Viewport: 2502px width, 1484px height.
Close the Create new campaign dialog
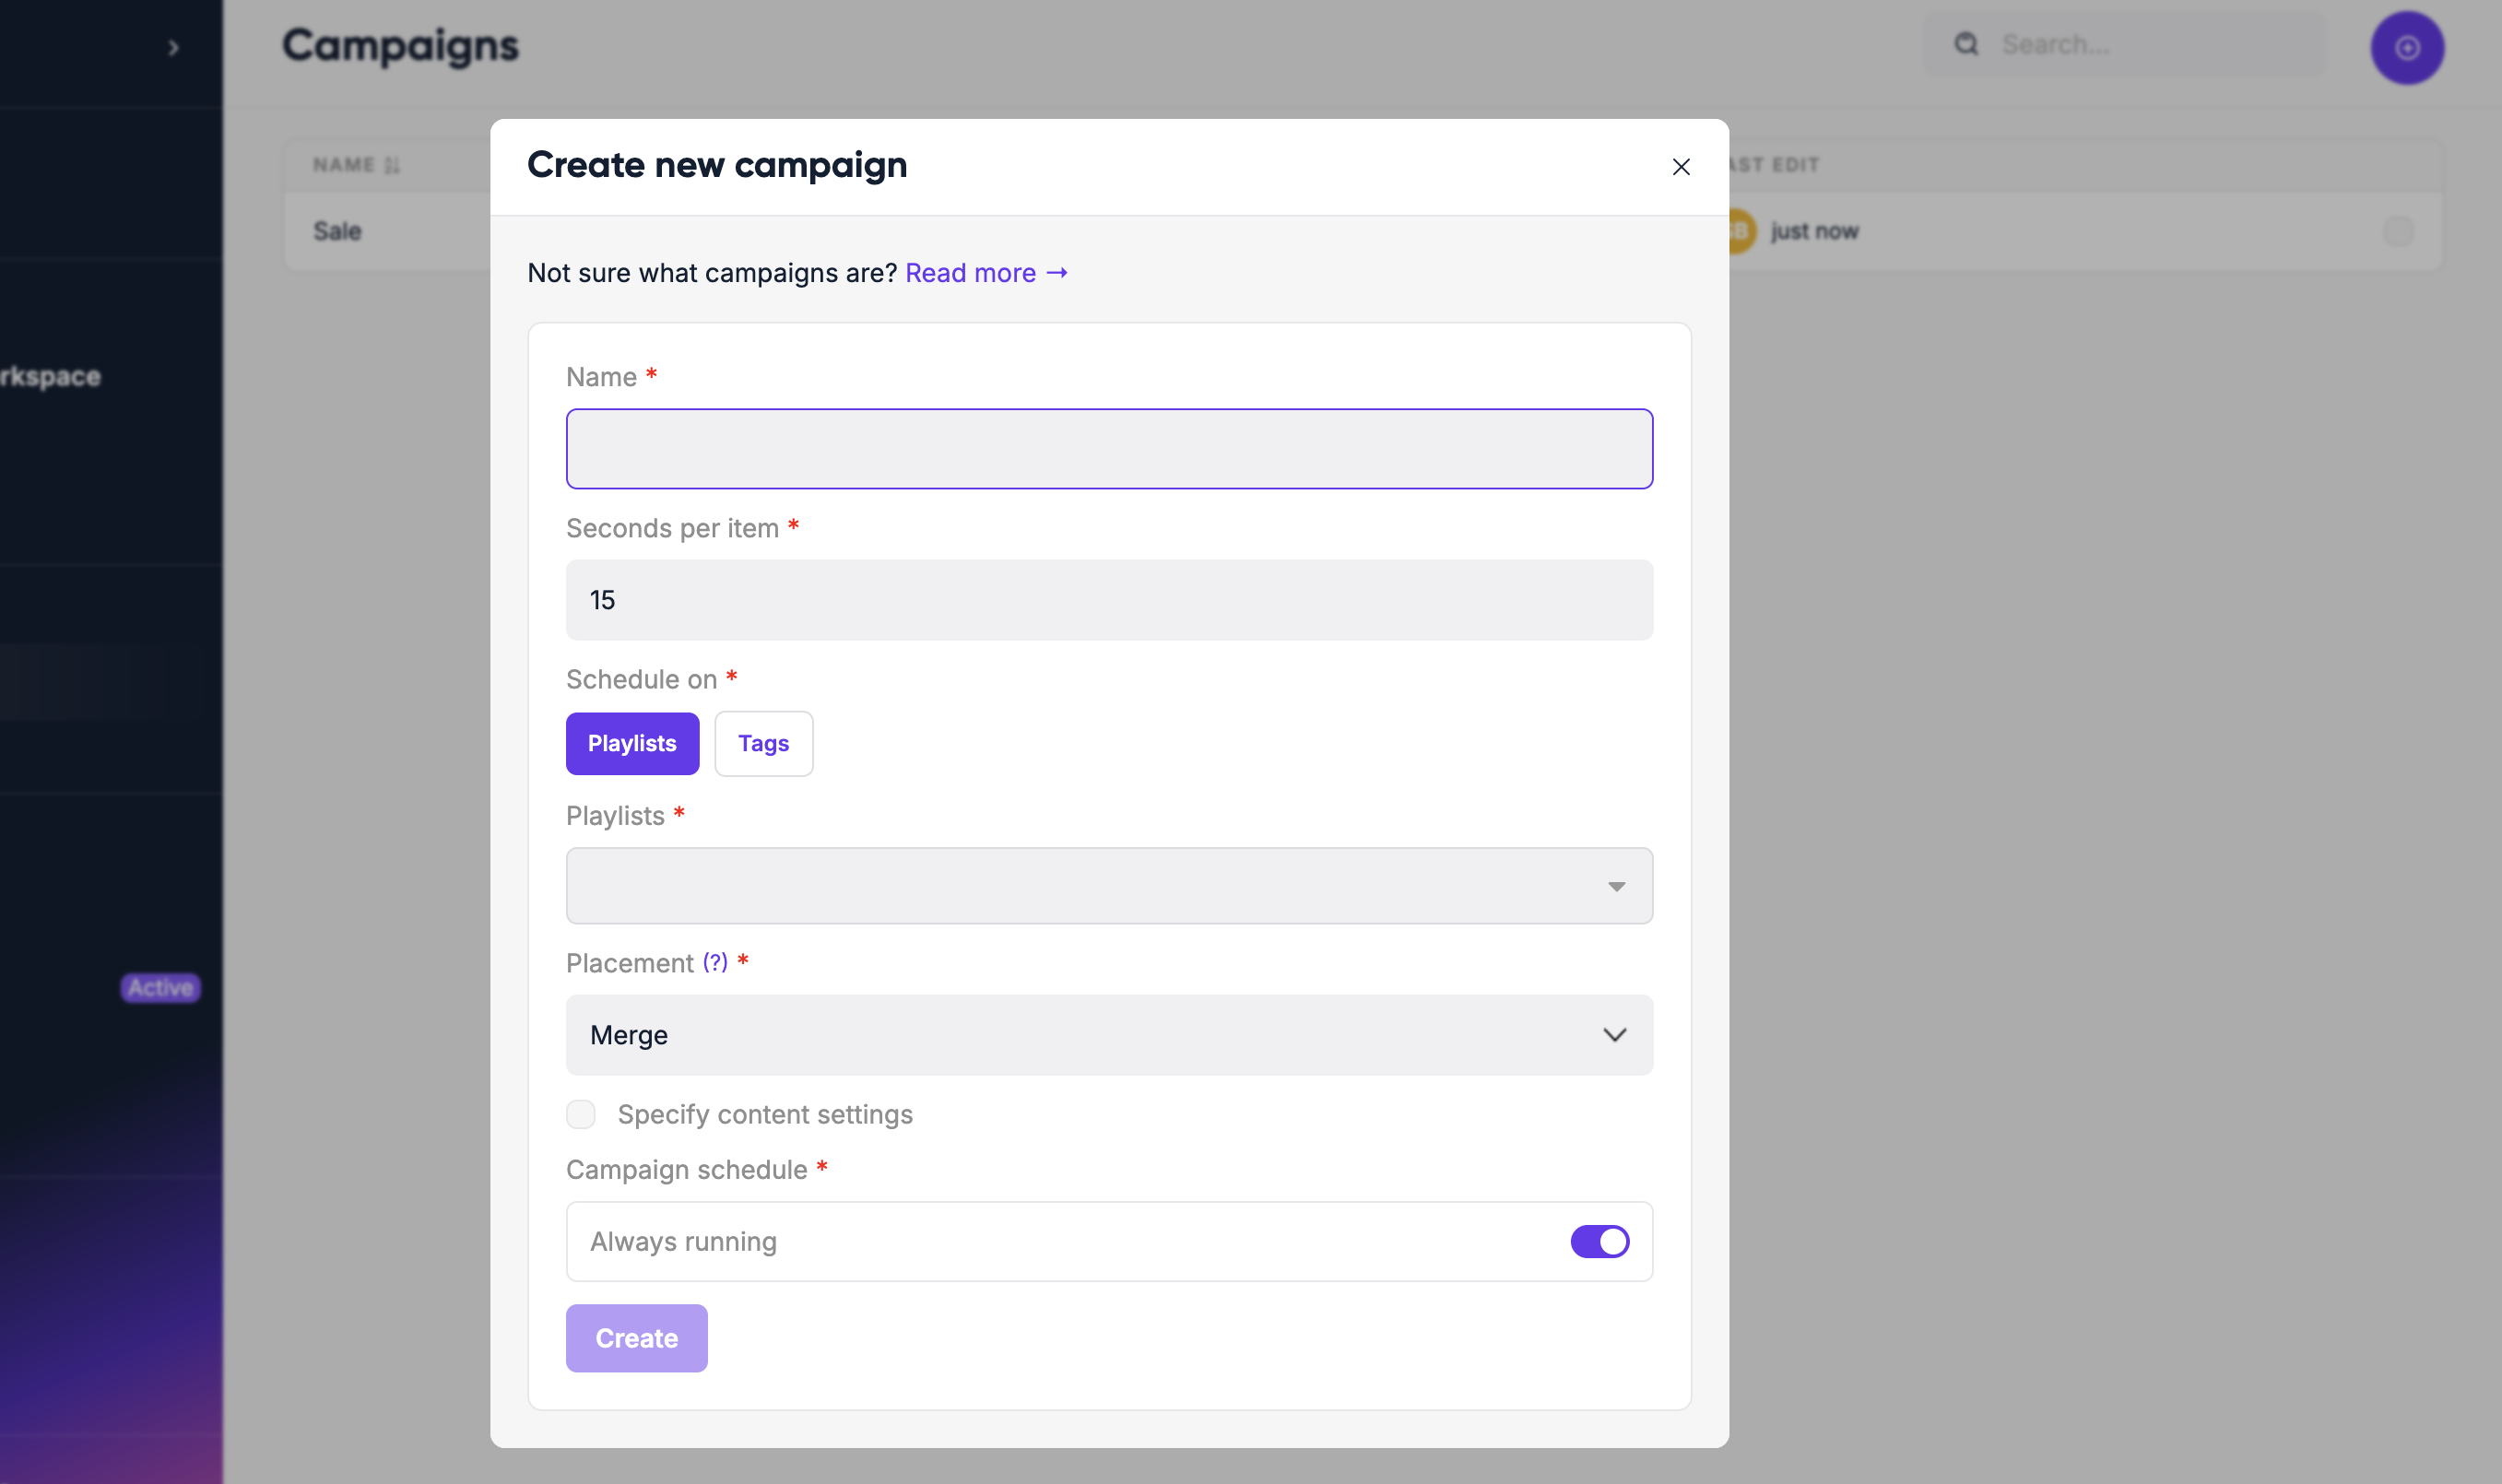[1680, 167]
